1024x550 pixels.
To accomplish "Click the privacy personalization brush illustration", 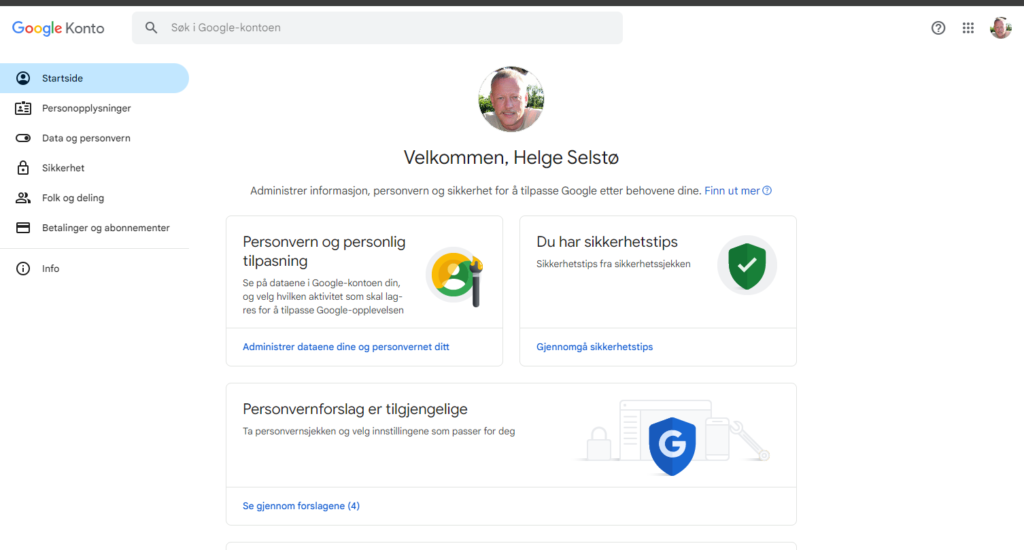I will click(x=455, y=277).
